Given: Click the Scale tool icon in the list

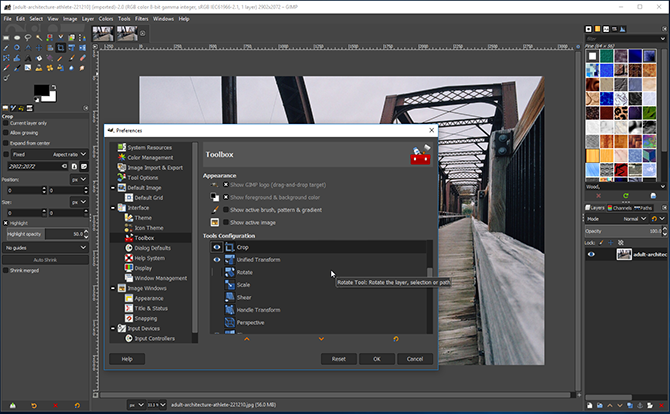Looking at the screenshot, I should [x=231, y=285].
